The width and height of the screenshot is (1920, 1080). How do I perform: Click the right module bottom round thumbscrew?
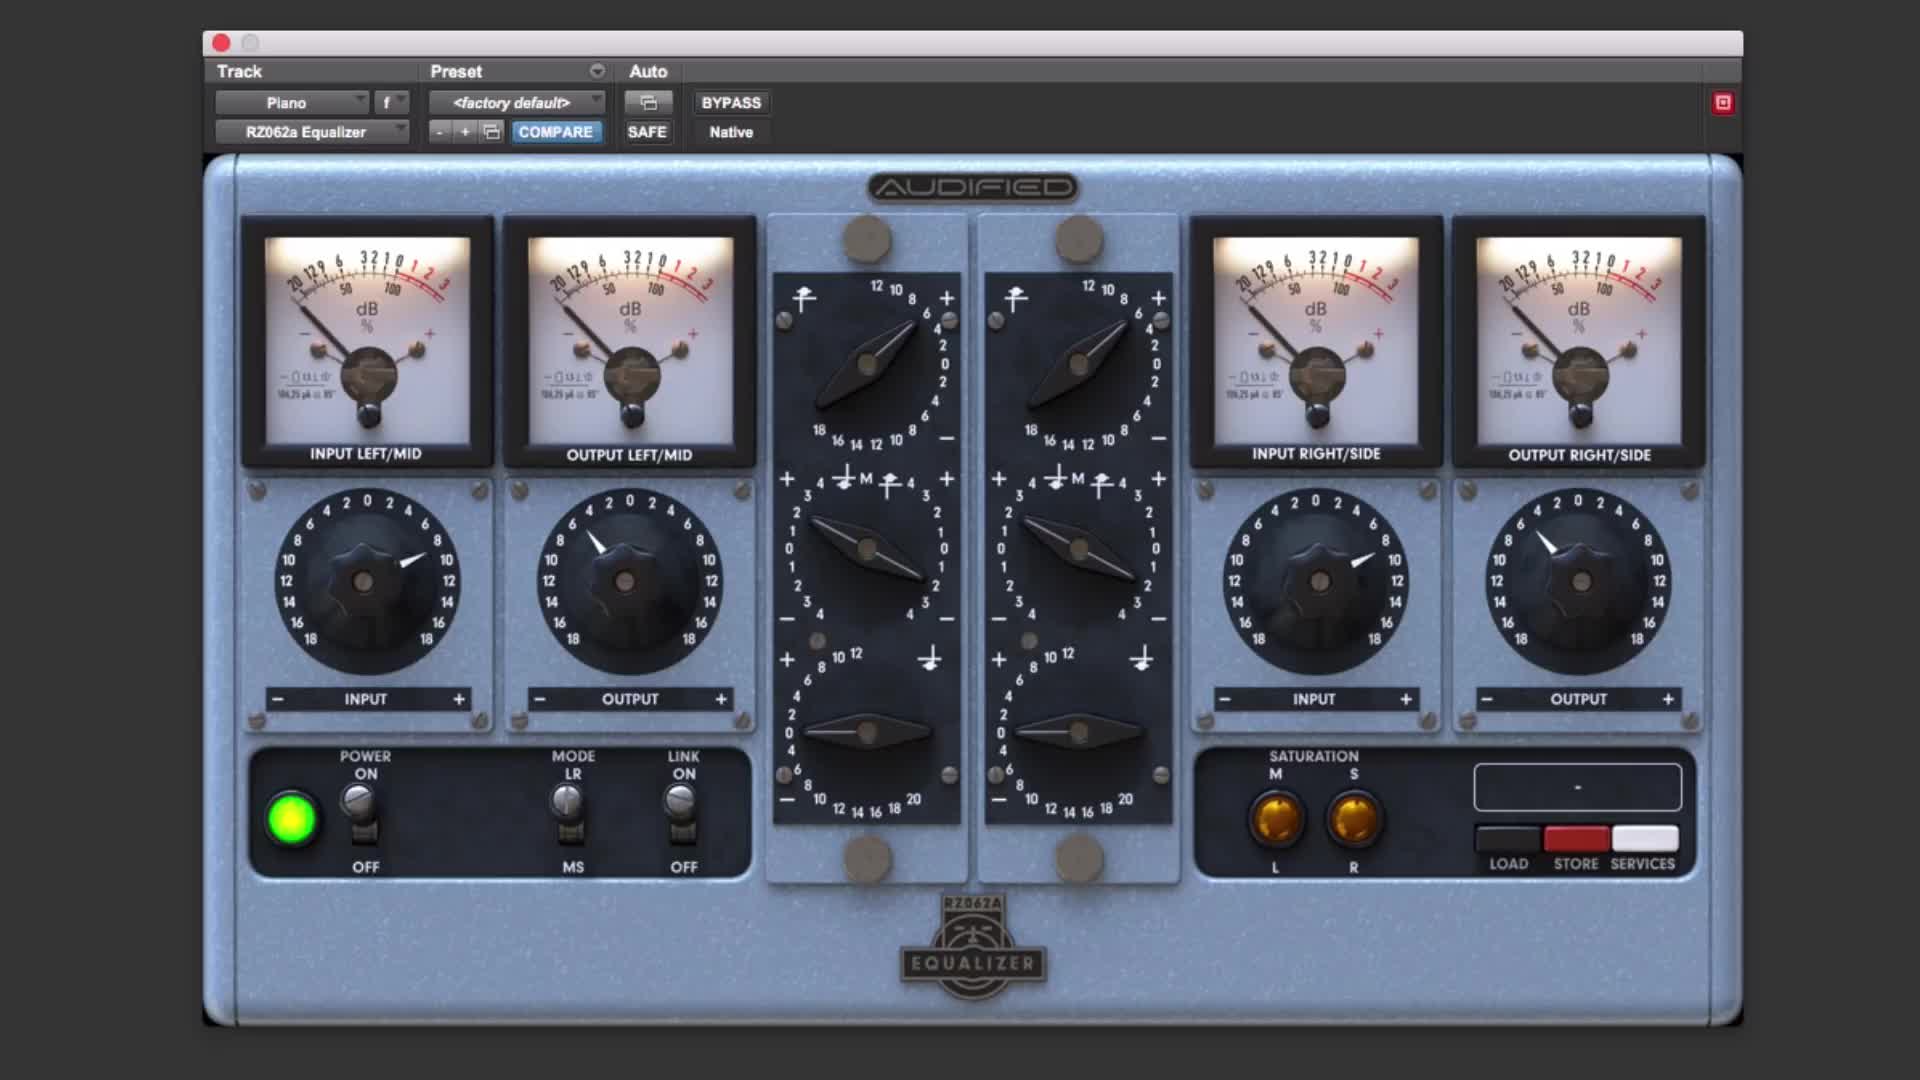[1079, 858]
